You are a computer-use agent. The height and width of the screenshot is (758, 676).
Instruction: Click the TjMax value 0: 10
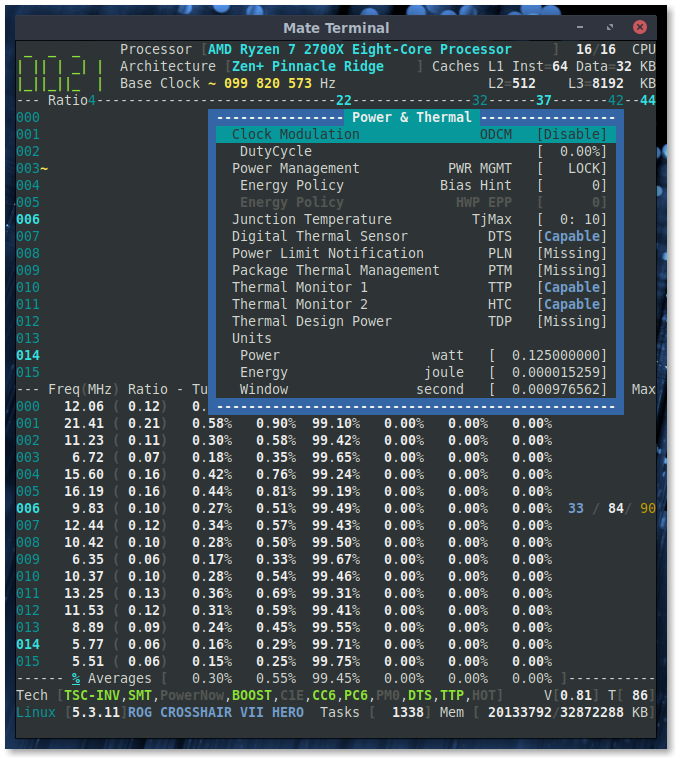point(572,219)
